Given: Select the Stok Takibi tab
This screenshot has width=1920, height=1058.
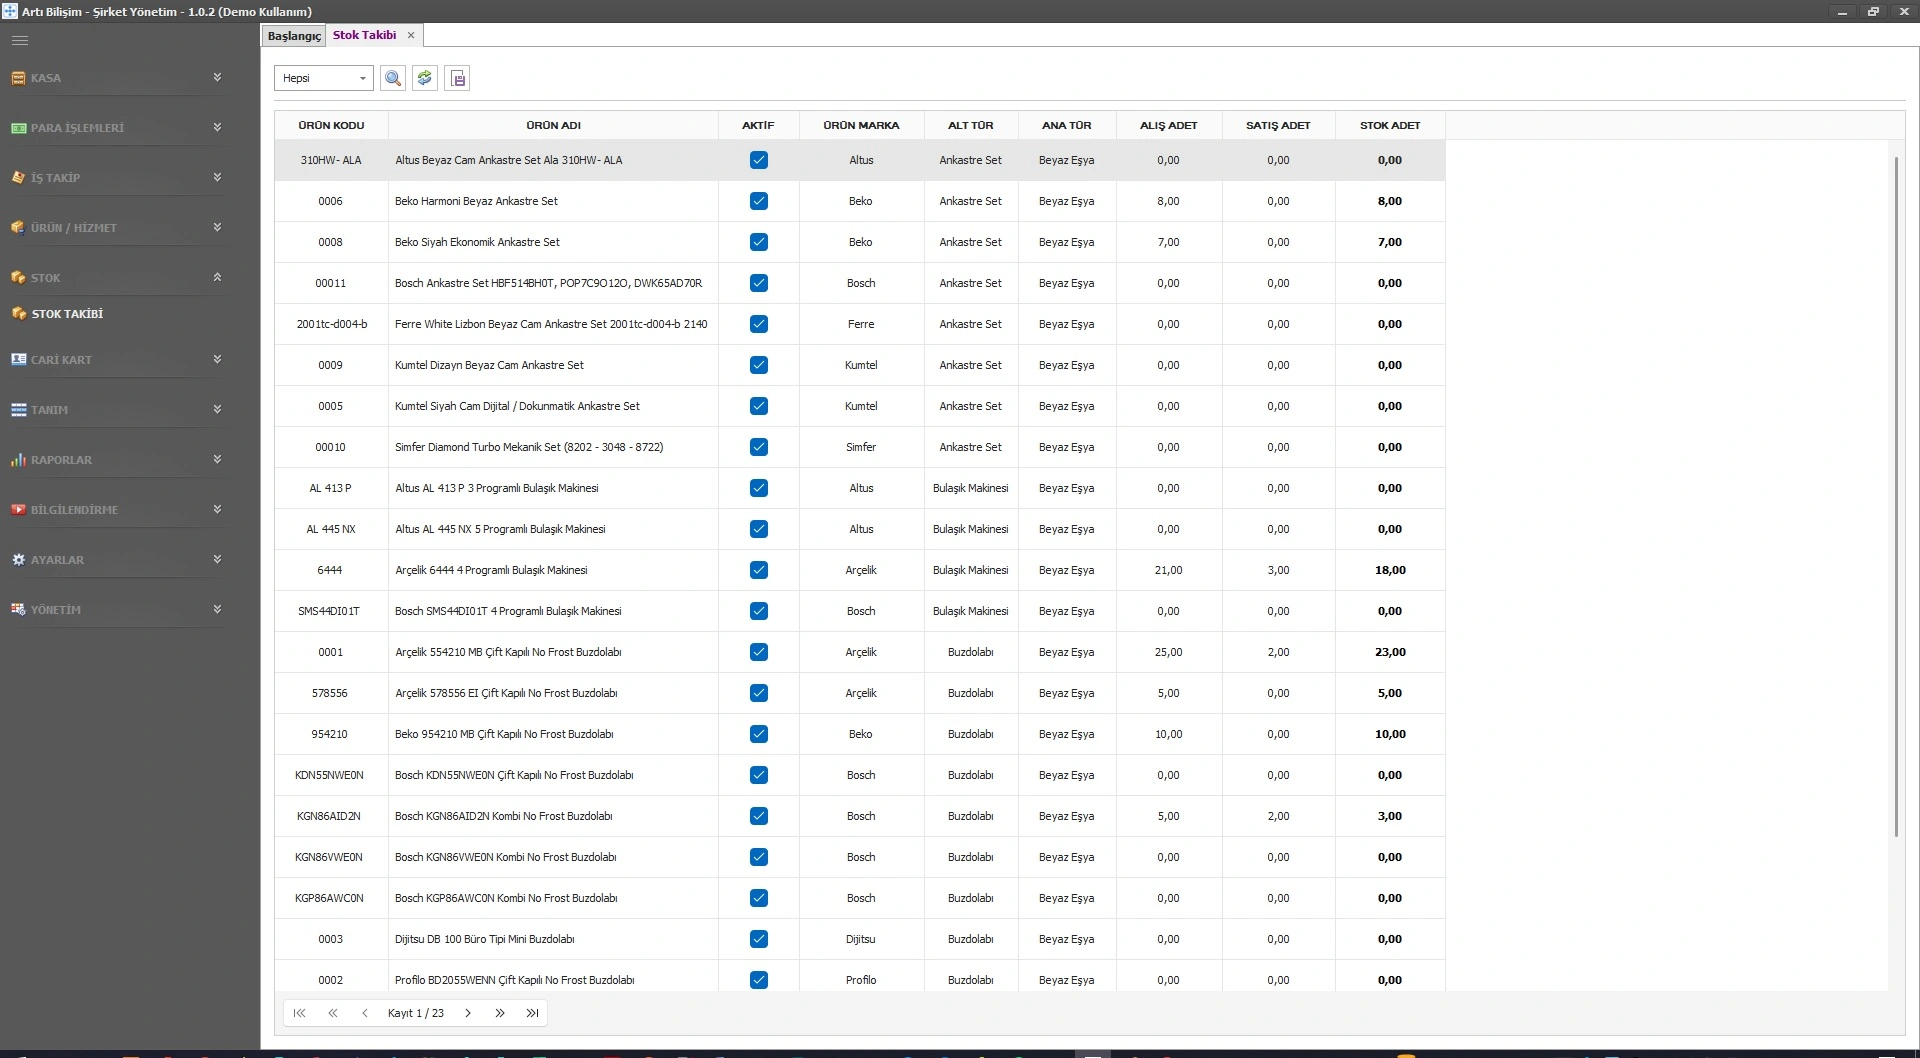Looking at the screenshot, I should coord(364,35).
